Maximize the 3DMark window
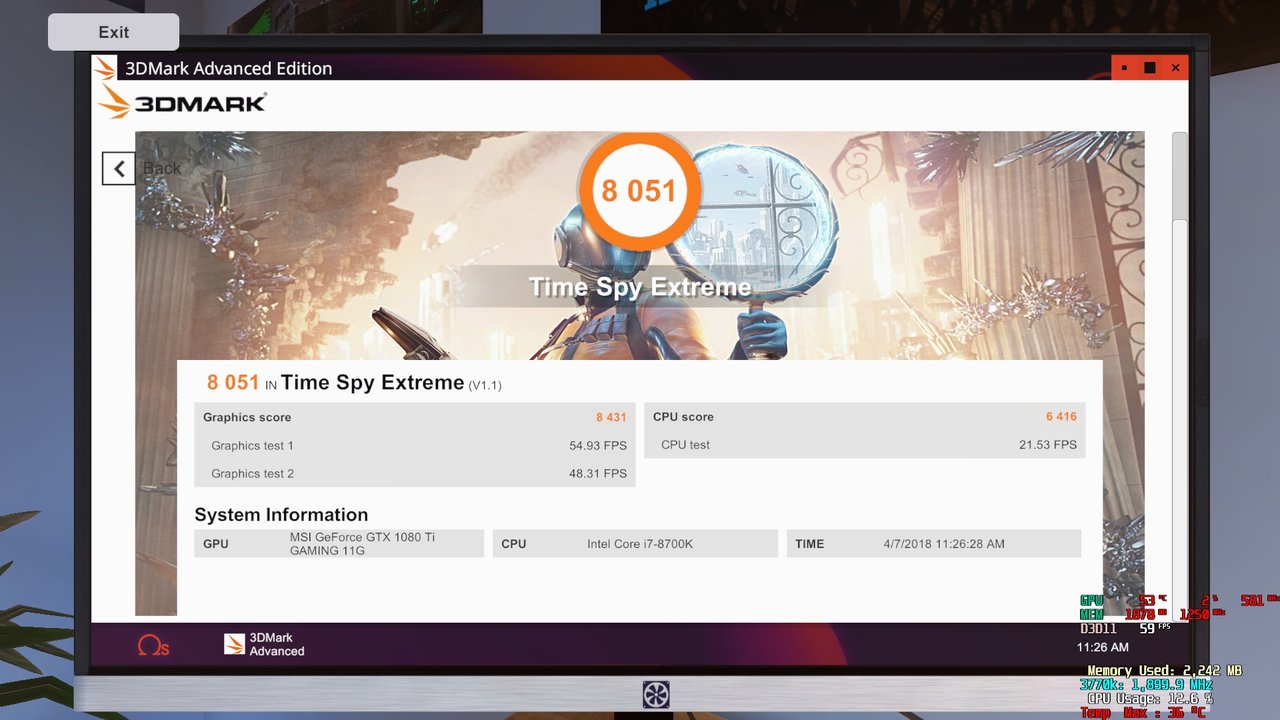 (x=1150, y=68)
